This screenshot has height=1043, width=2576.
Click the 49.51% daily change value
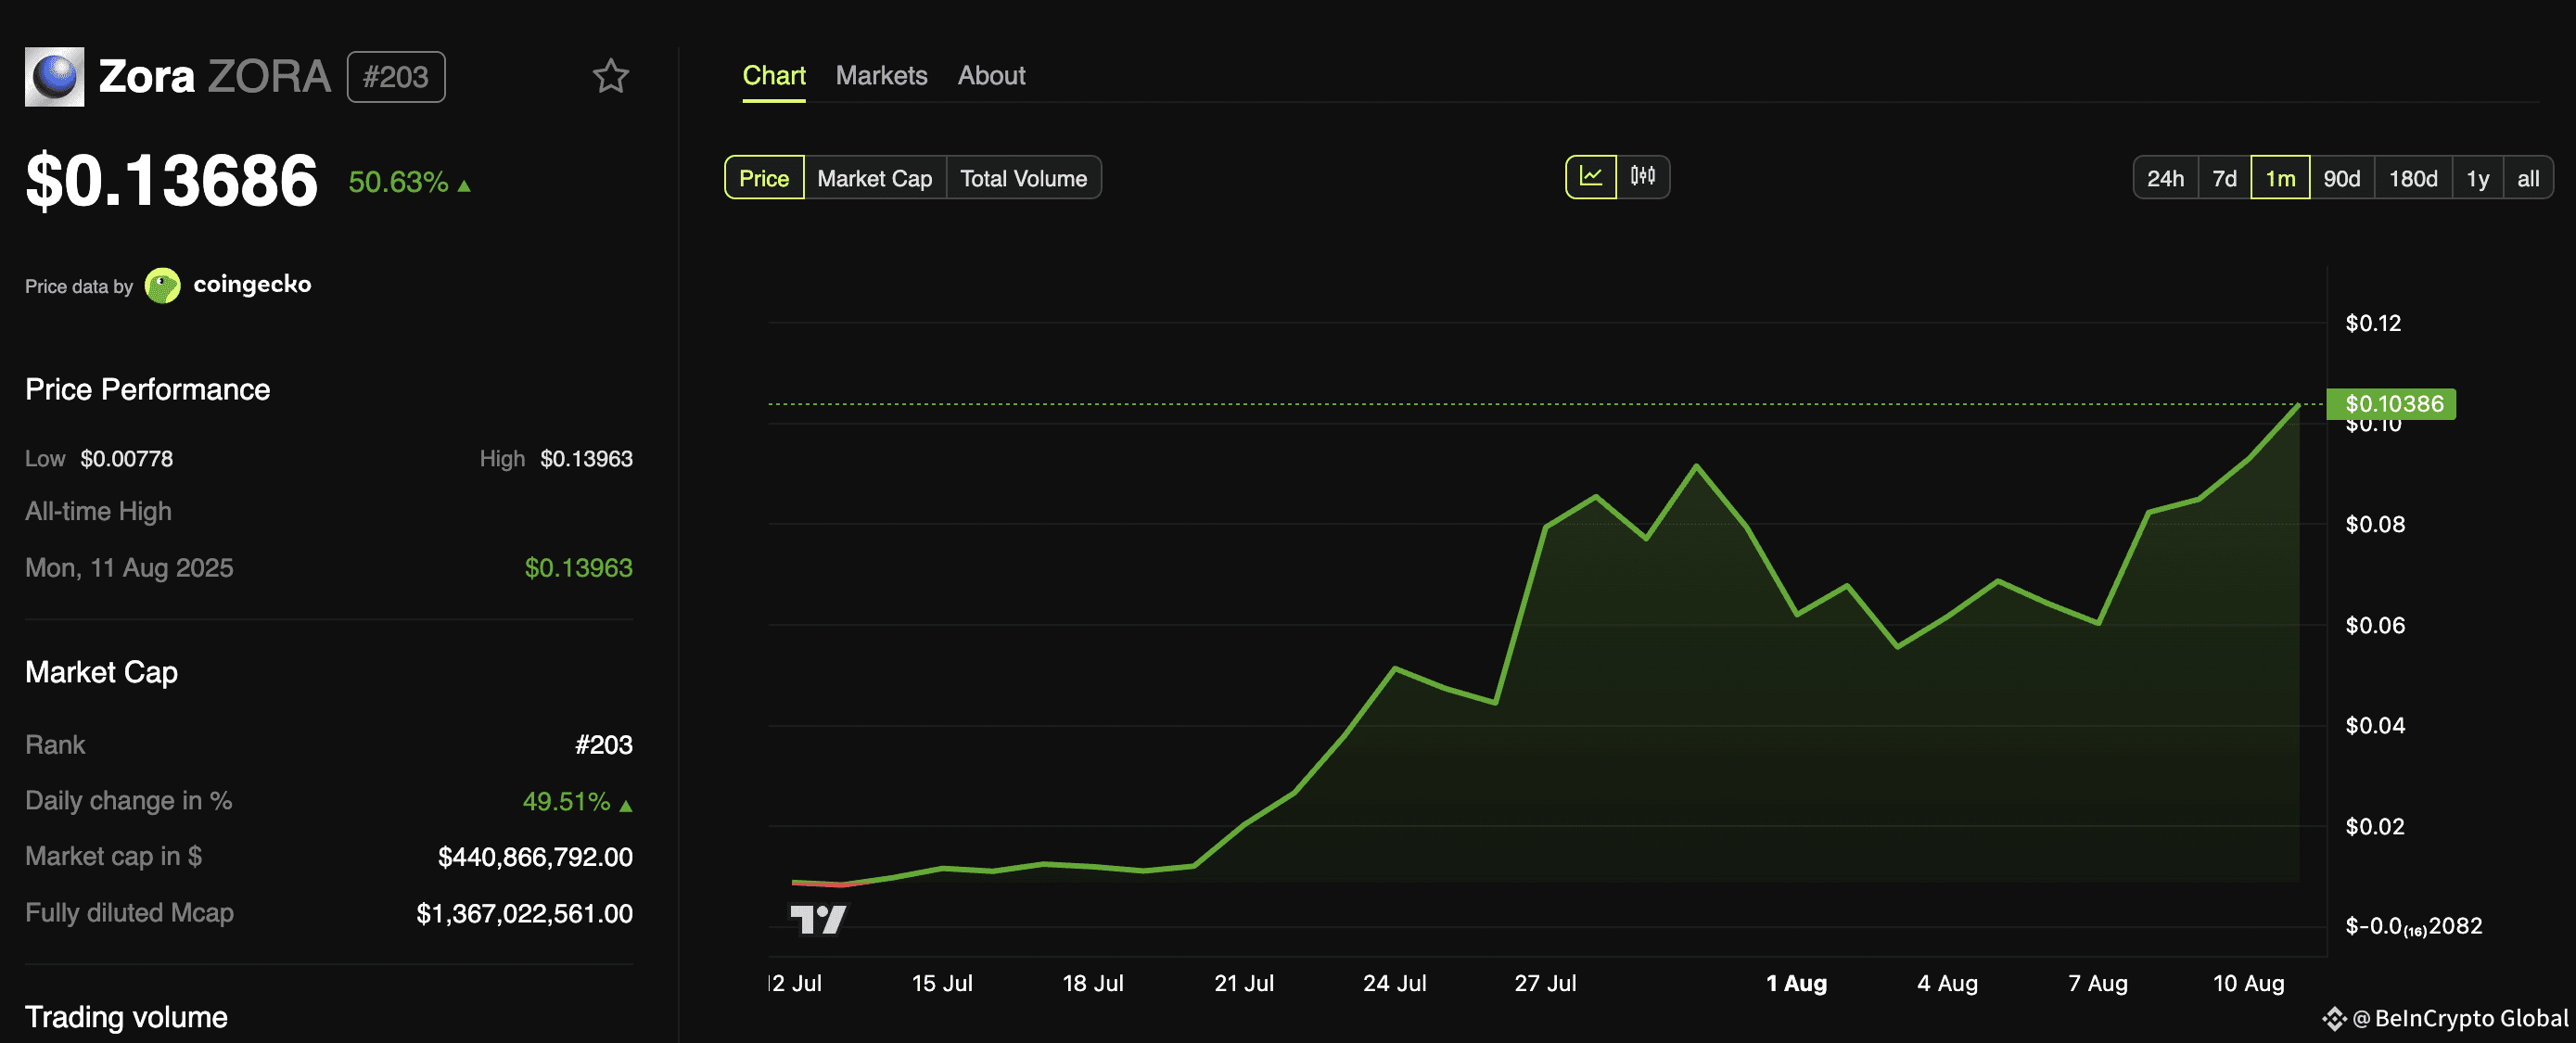(566, 801)
